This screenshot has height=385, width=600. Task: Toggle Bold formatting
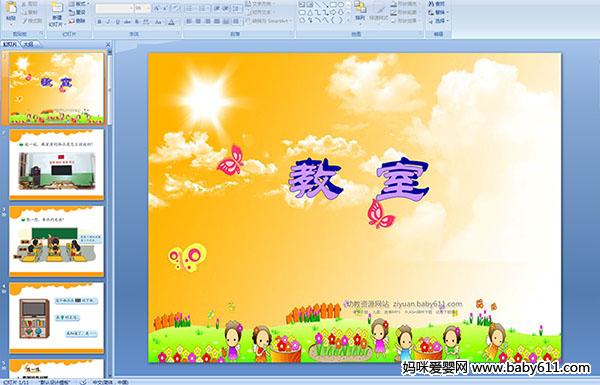click(x=99, y=22)
